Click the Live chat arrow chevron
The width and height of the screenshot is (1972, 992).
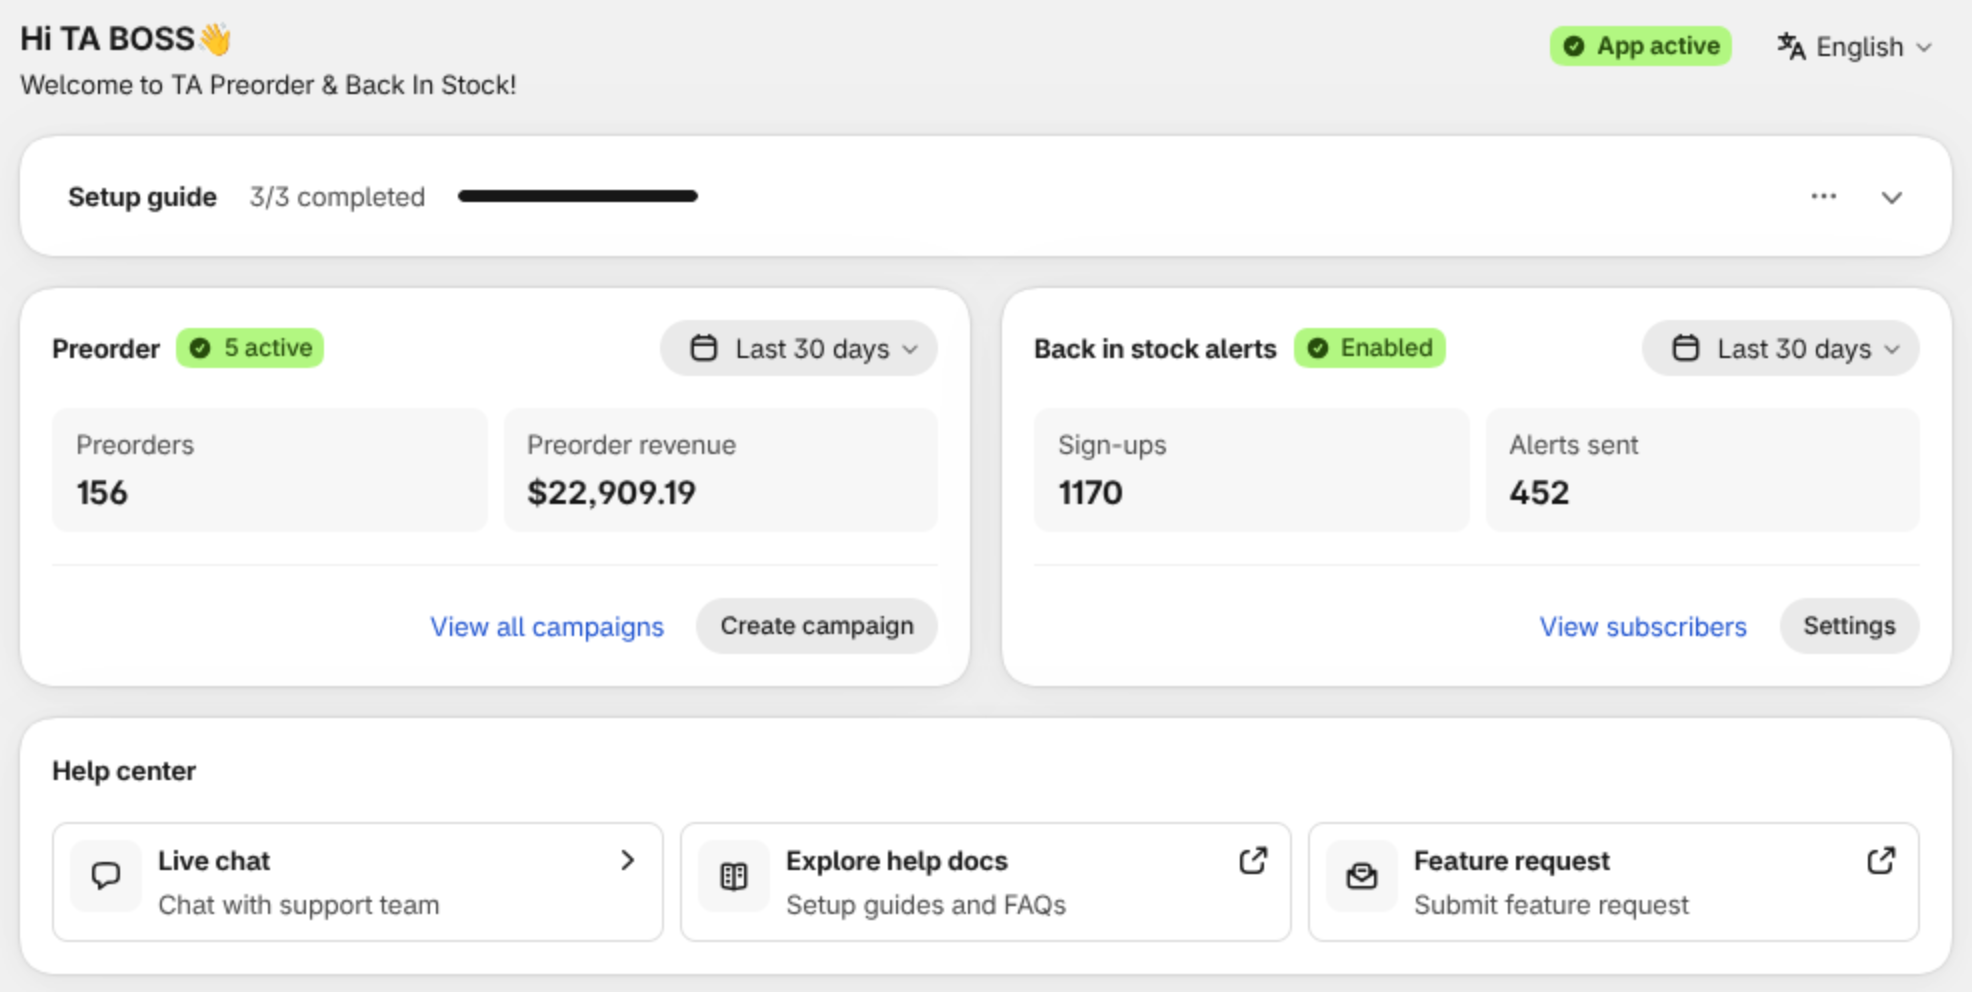click(627, 860)
